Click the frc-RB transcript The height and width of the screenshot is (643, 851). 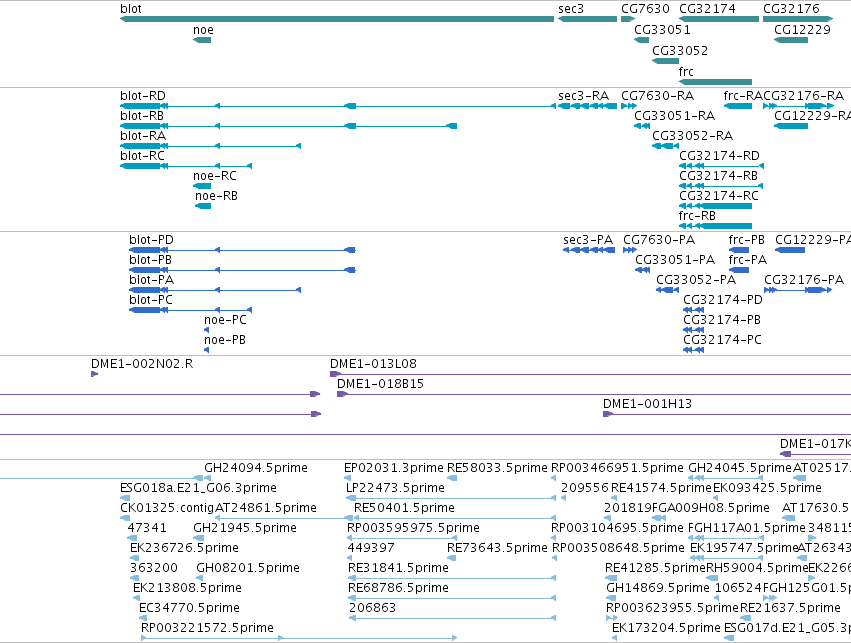tap(715, 226)
